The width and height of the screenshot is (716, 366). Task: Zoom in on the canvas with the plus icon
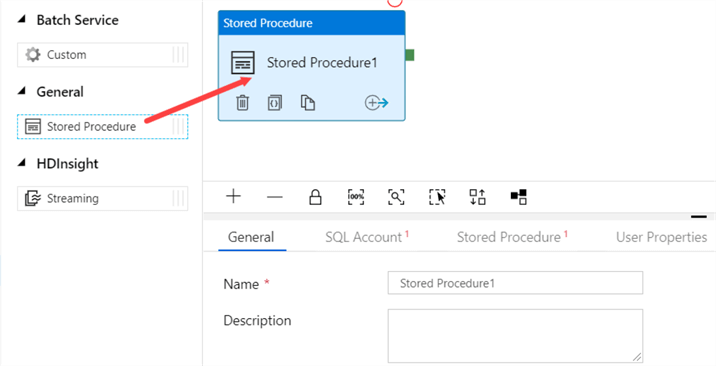[x=233, y=197]
